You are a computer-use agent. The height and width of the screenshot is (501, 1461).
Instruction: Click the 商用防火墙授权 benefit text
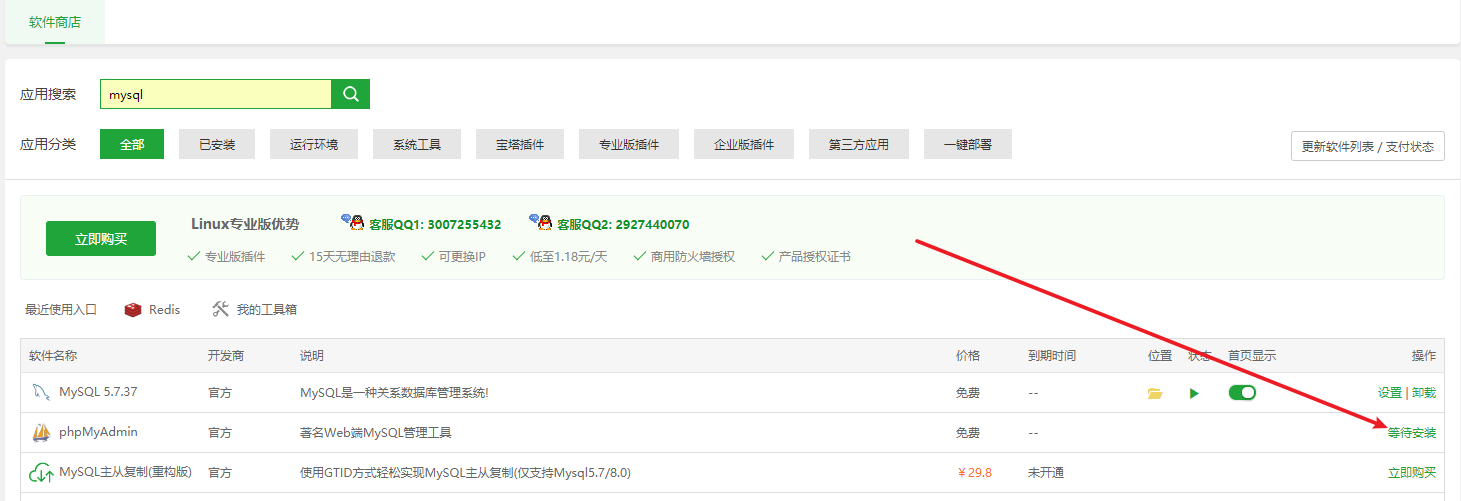click(693, 257)
